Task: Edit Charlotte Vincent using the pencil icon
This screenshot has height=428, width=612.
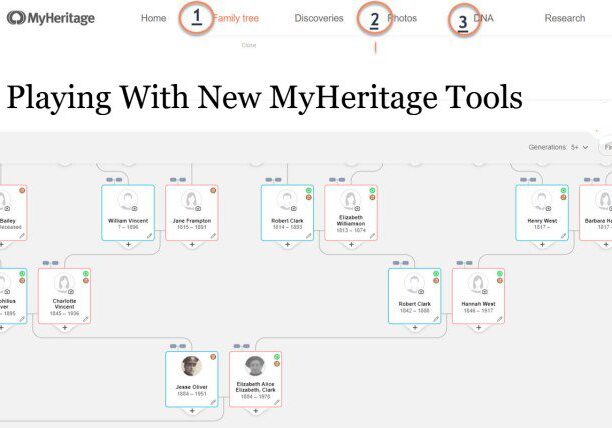Action: pyautogui.click(x=86, y=319)
